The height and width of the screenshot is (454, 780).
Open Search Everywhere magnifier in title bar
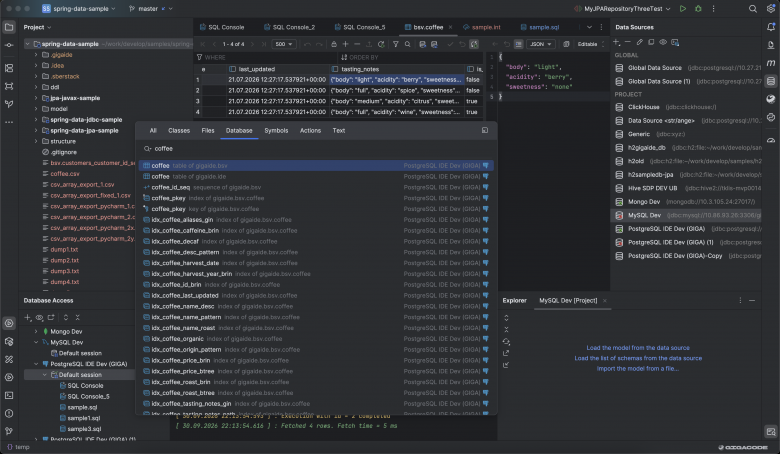[753, 8]
